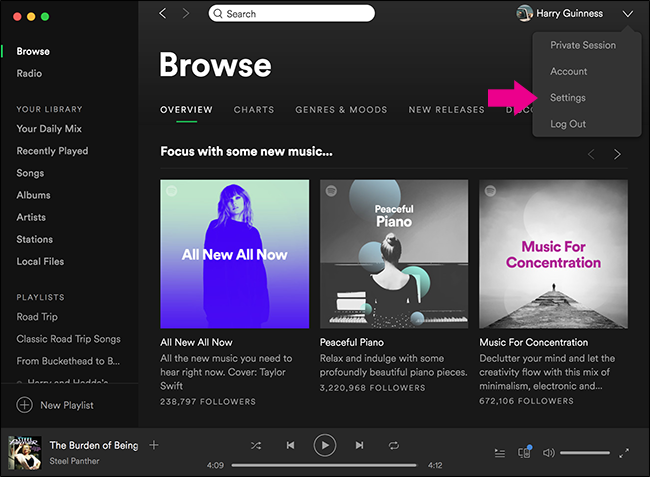Show next items in the Focus carousel

click(617, 155)
